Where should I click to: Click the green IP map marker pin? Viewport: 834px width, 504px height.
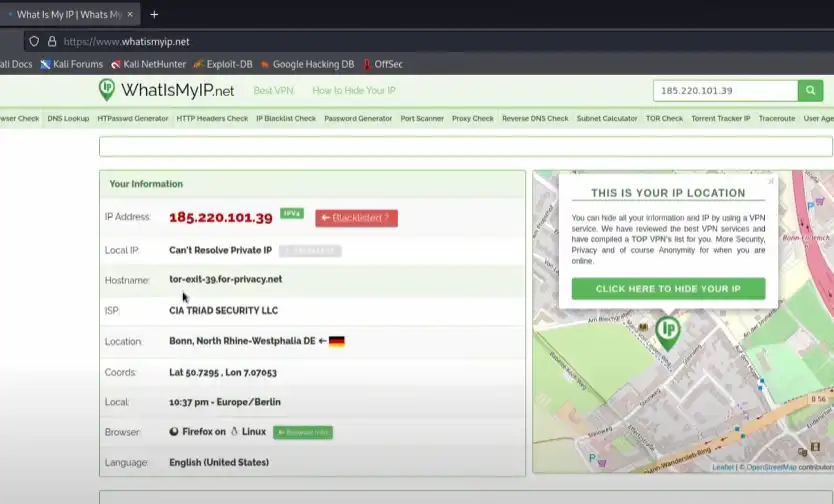pyautogui.click(x=668, y=333)
